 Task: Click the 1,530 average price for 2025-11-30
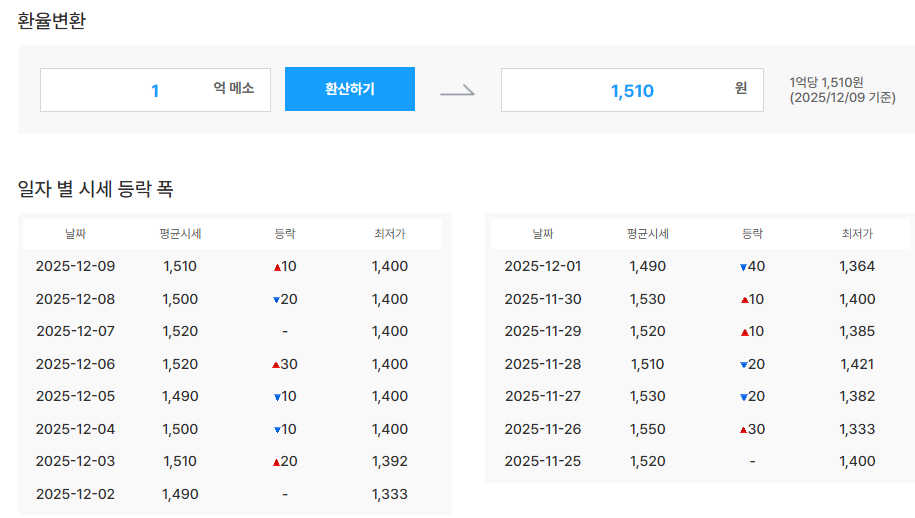[648, 299]
